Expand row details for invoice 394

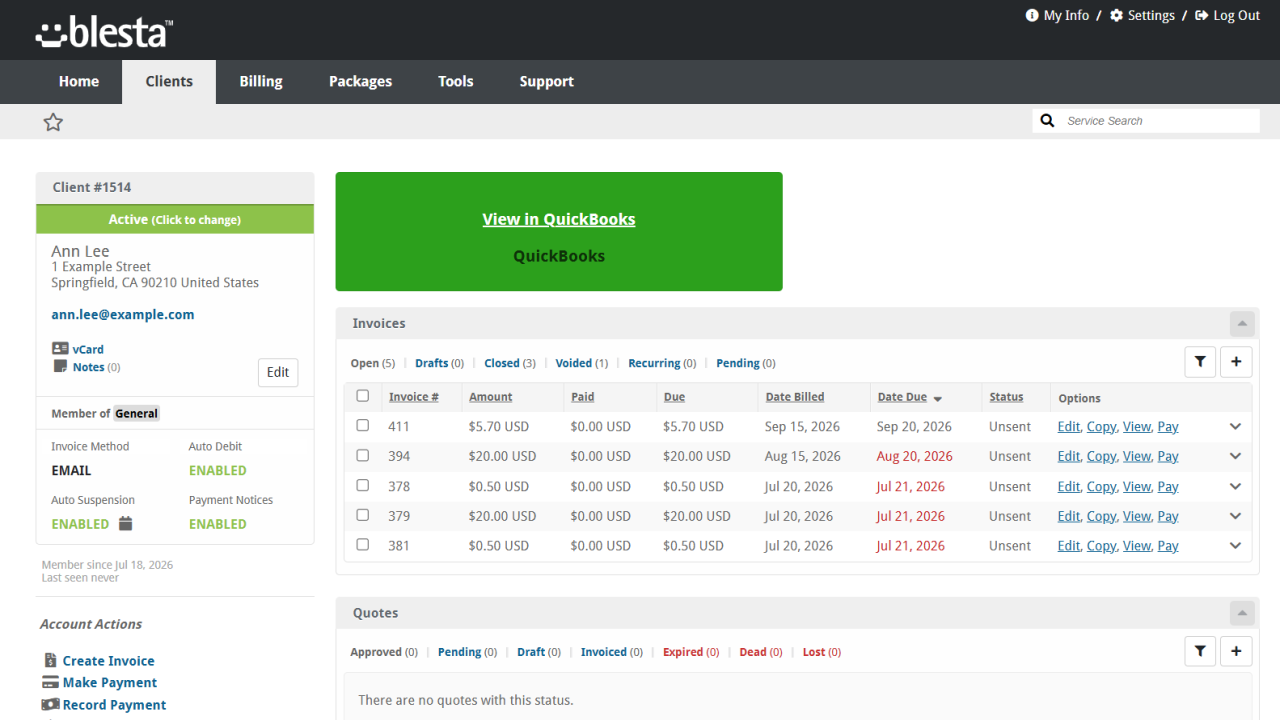coord(1235,456)
